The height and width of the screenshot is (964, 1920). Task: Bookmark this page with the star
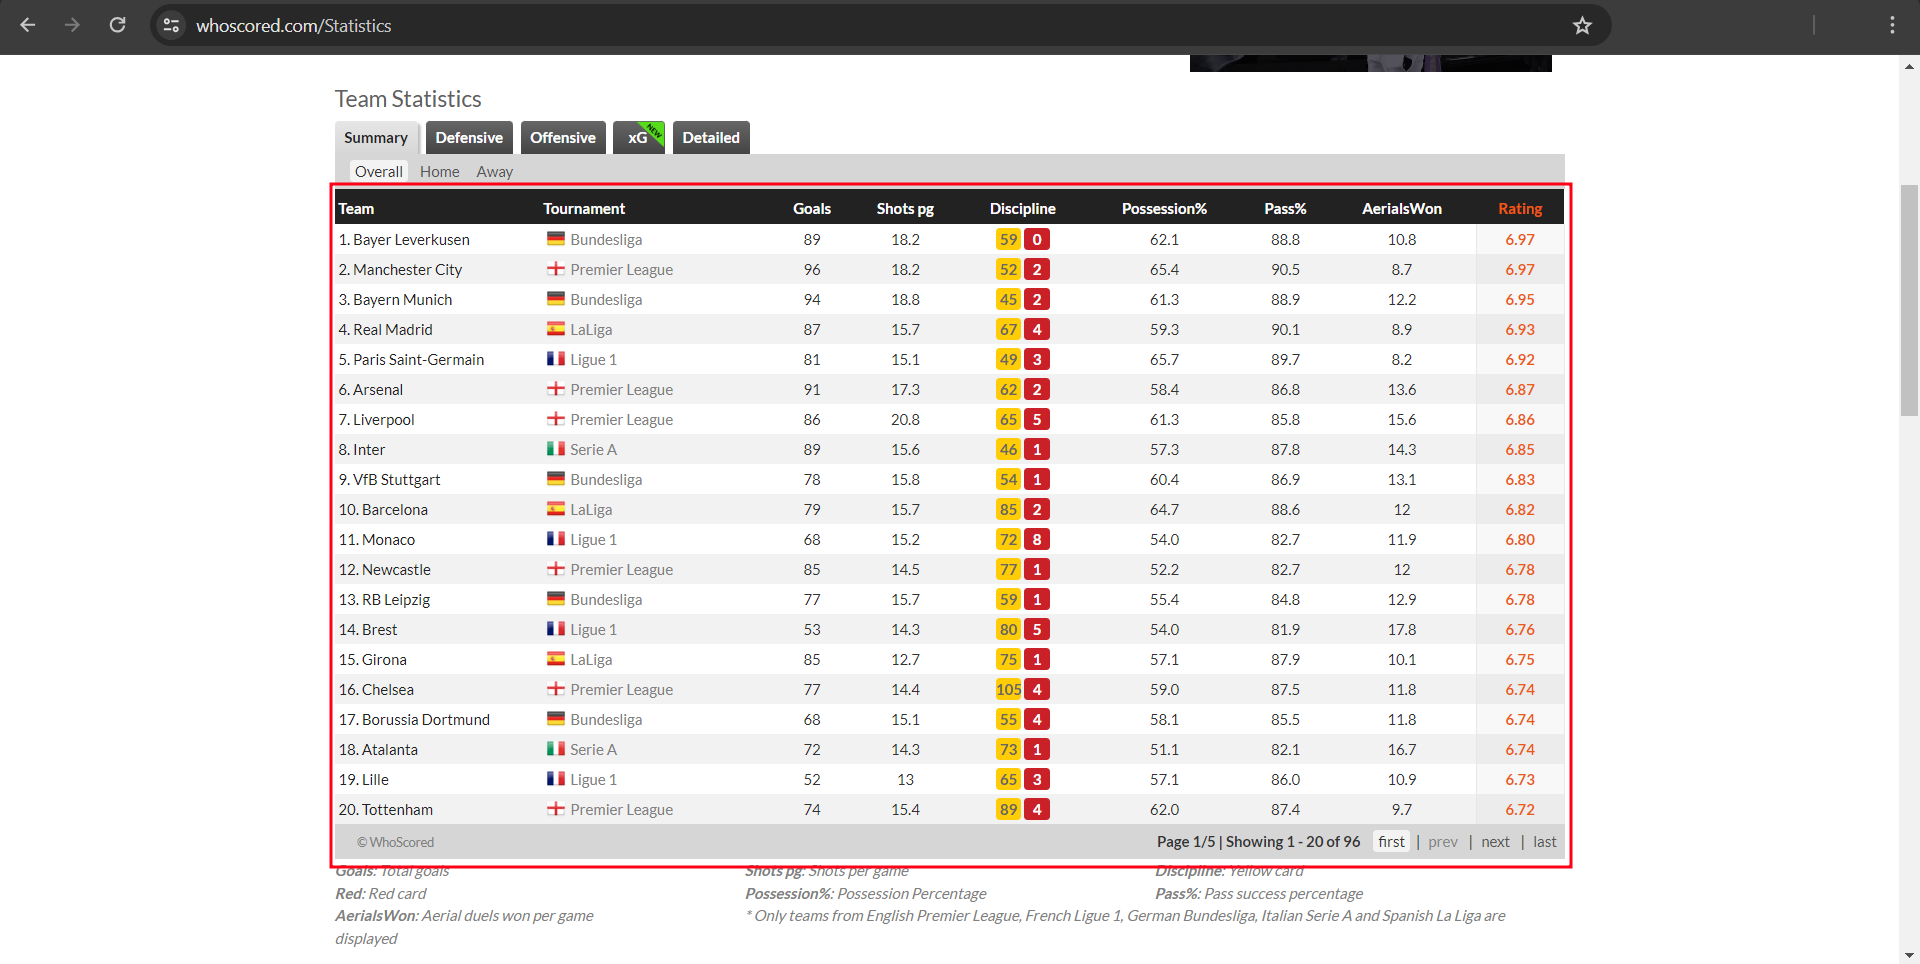coord(1582,25)
